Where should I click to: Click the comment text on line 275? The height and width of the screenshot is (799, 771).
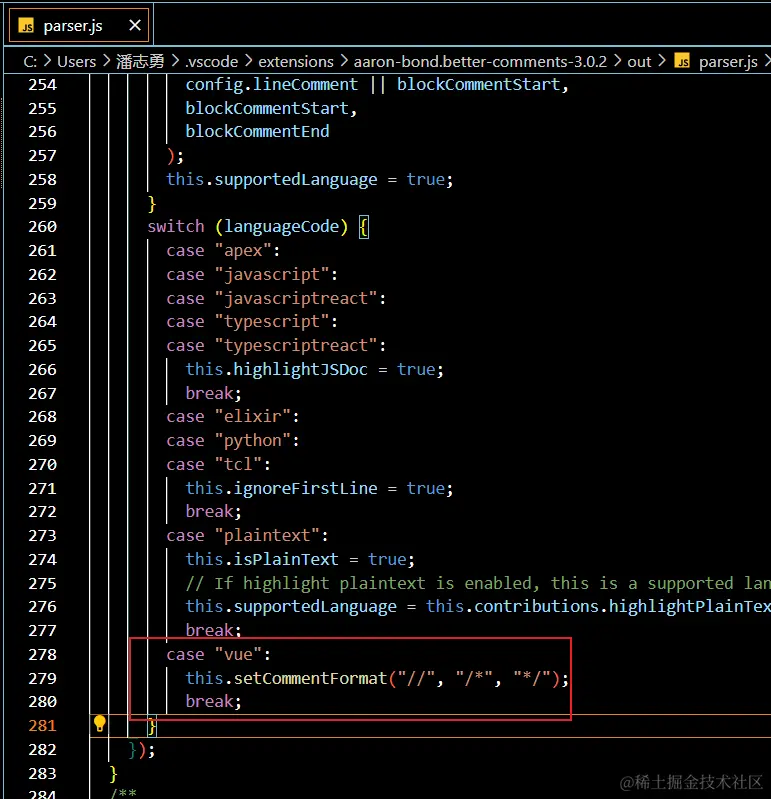click(x=478, y=583)
